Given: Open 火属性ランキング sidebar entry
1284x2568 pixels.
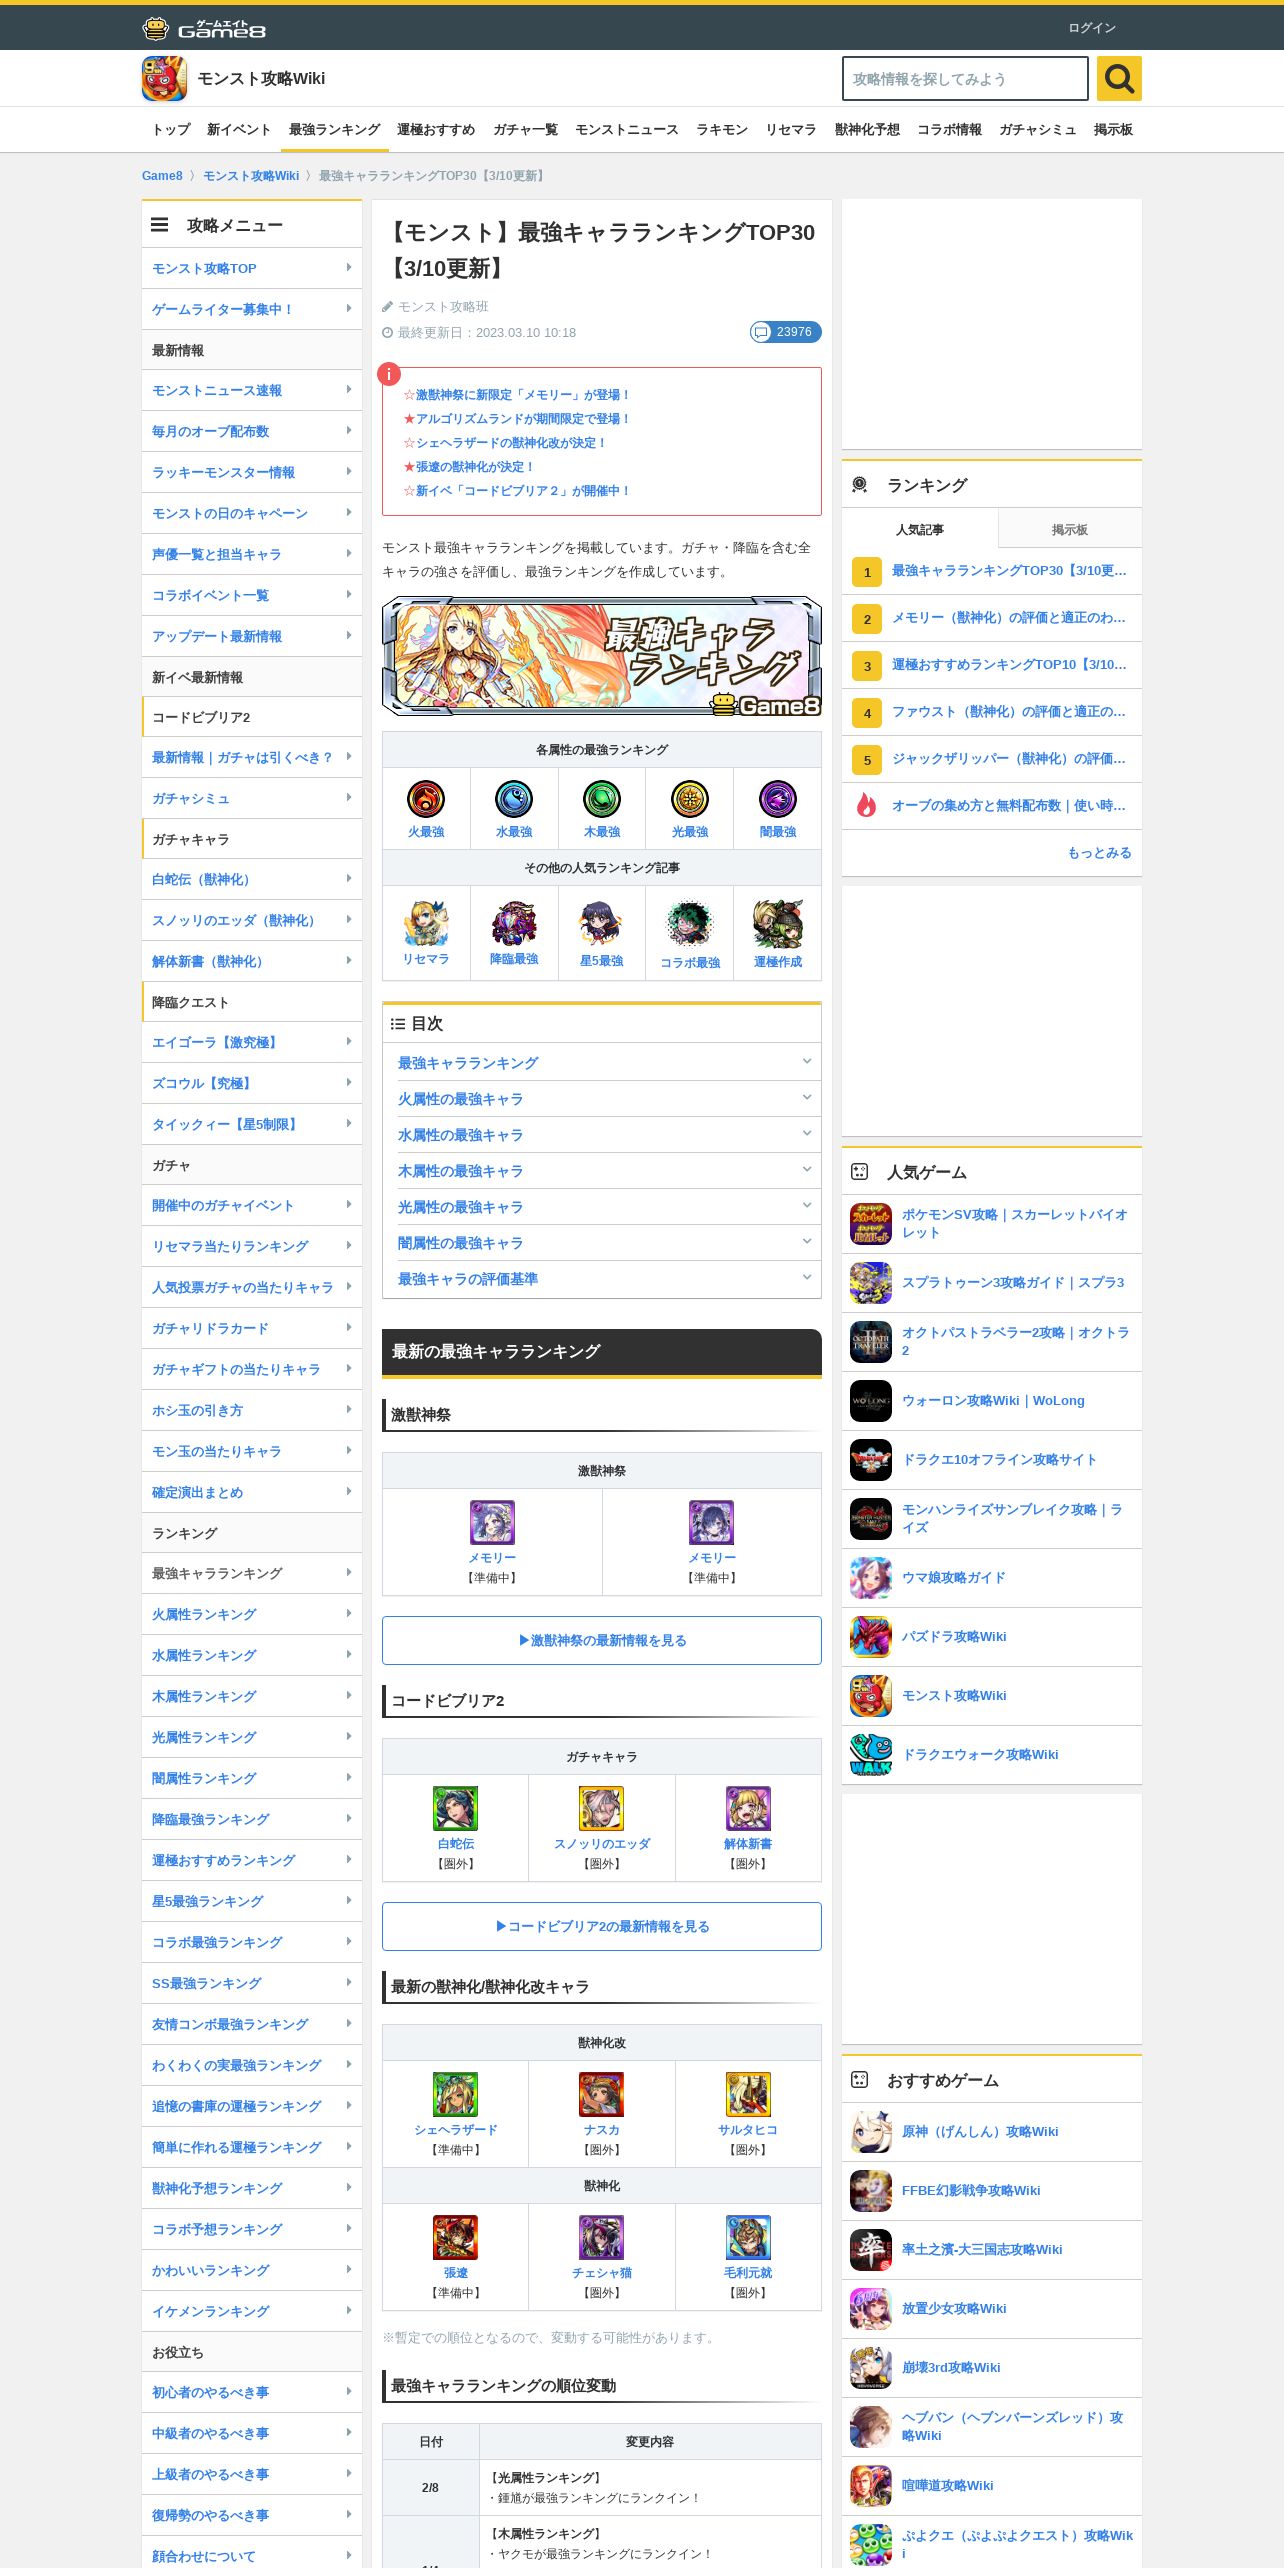Looking at the screenshot, I should tap(252, 1614).
